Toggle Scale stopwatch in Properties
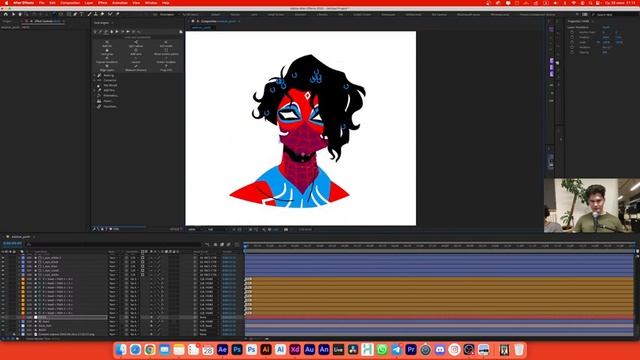Viewport: 640px width, 360px height. 572,42
